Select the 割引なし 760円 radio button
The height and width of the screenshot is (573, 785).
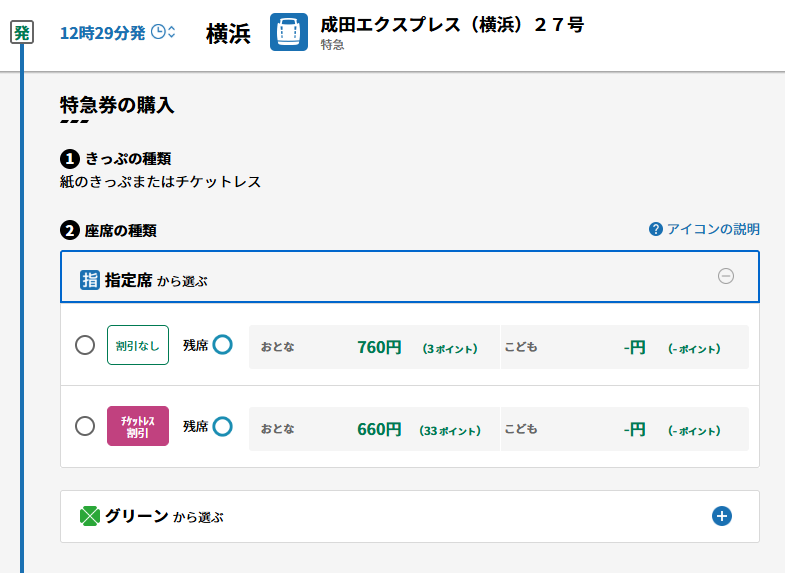tap(85, 345)
